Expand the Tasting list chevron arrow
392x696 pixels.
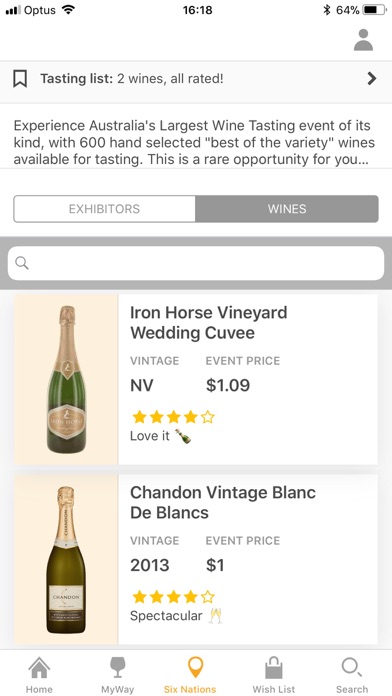372,79
